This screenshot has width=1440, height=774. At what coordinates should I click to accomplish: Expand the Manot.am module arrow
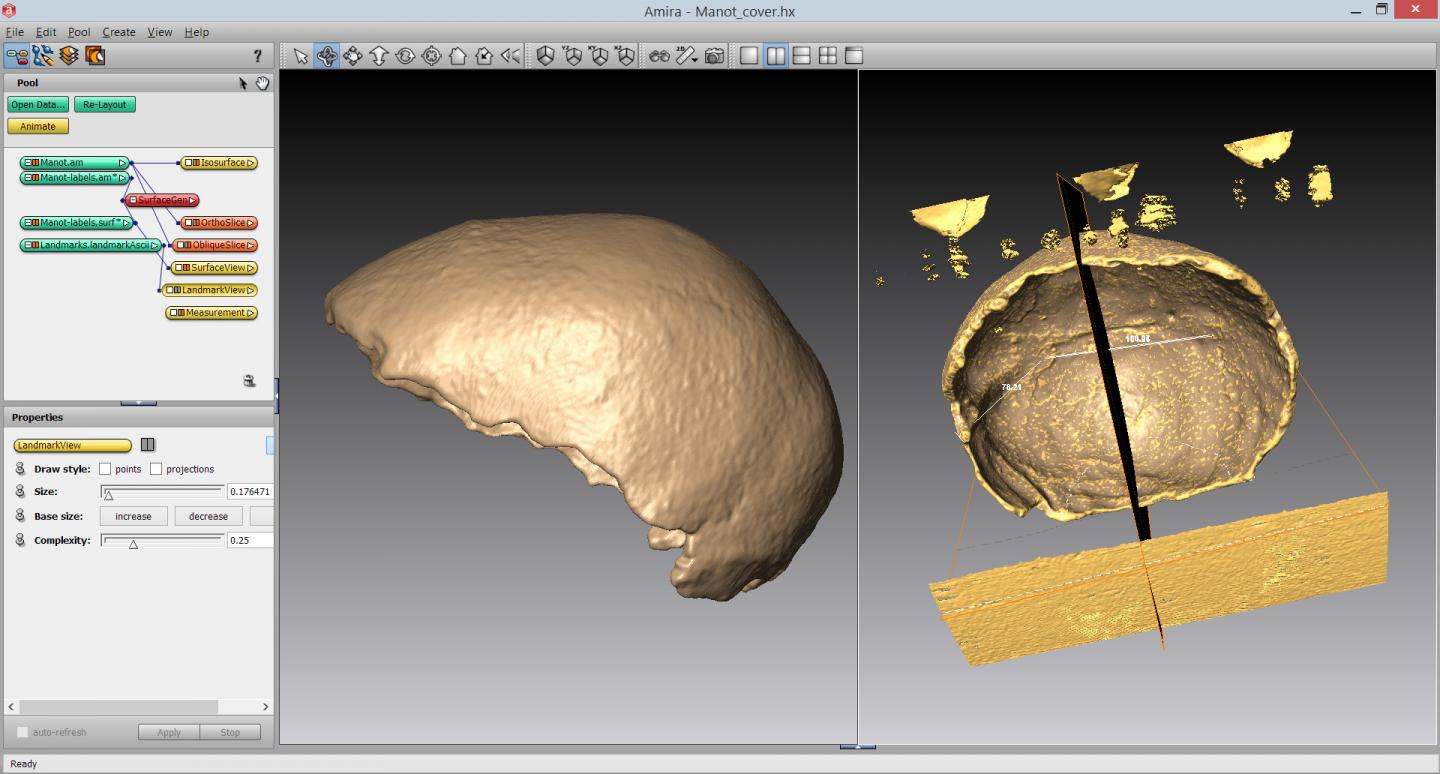[123, 163]
